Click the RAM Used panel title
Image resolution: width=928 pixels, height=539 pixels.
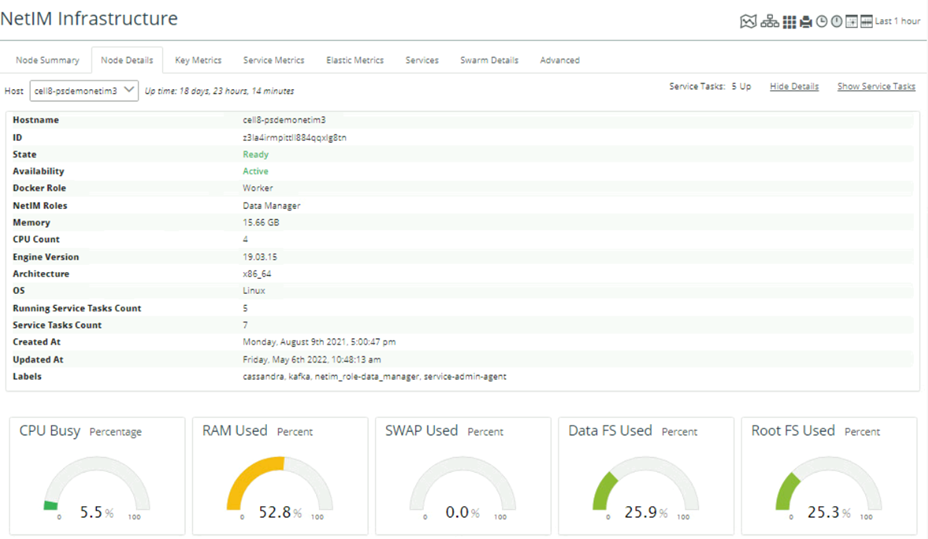point(235,431)
